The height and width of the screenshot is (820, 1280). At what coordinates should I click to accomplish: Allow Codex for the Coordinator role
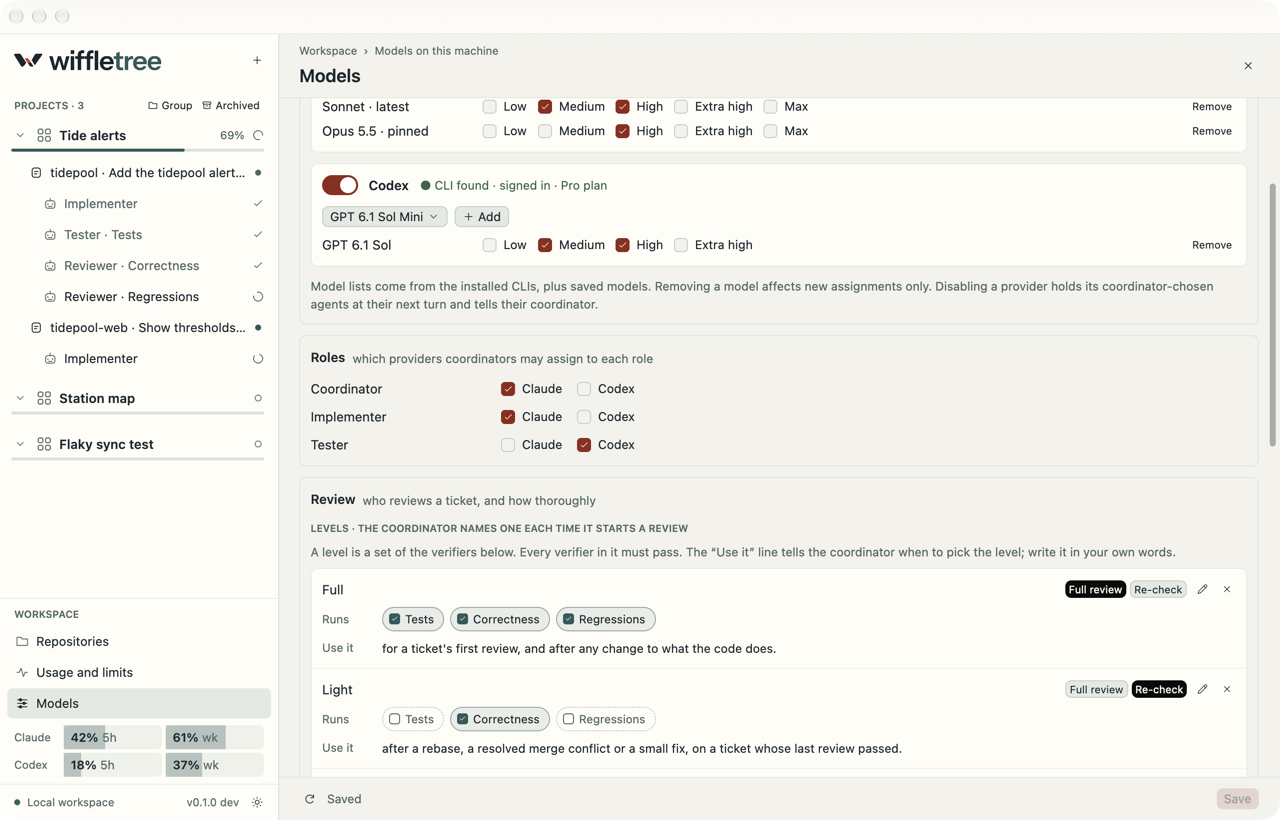[584, 389]
